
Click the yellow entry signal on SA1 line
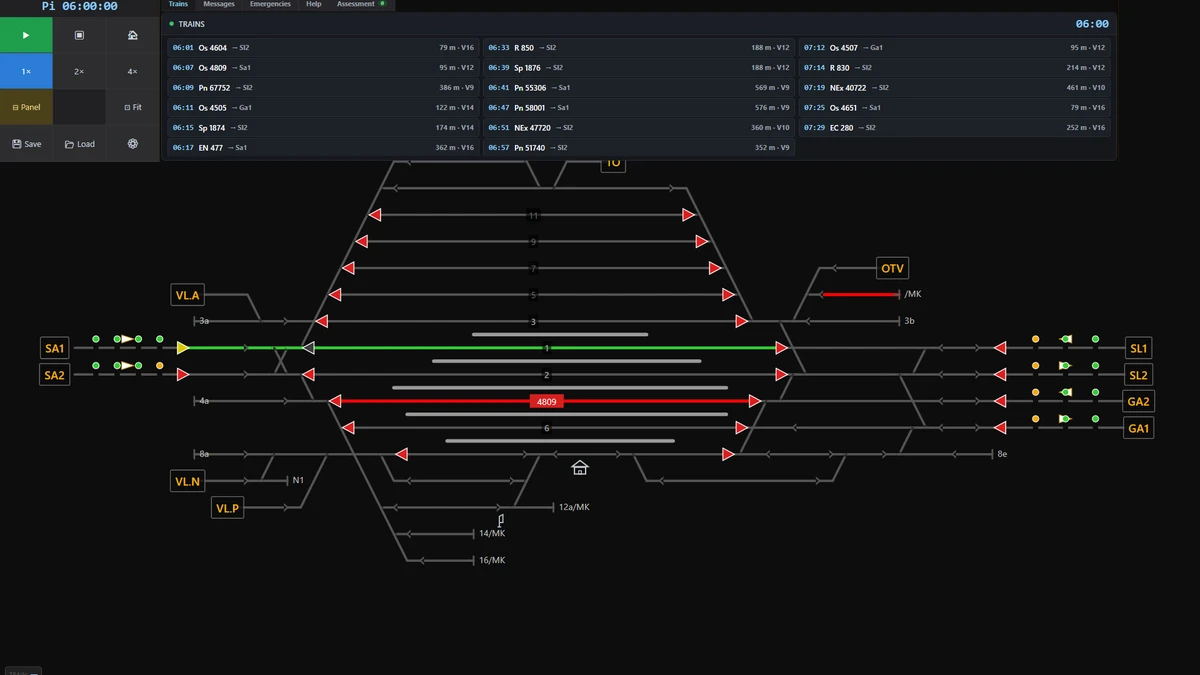183,348
